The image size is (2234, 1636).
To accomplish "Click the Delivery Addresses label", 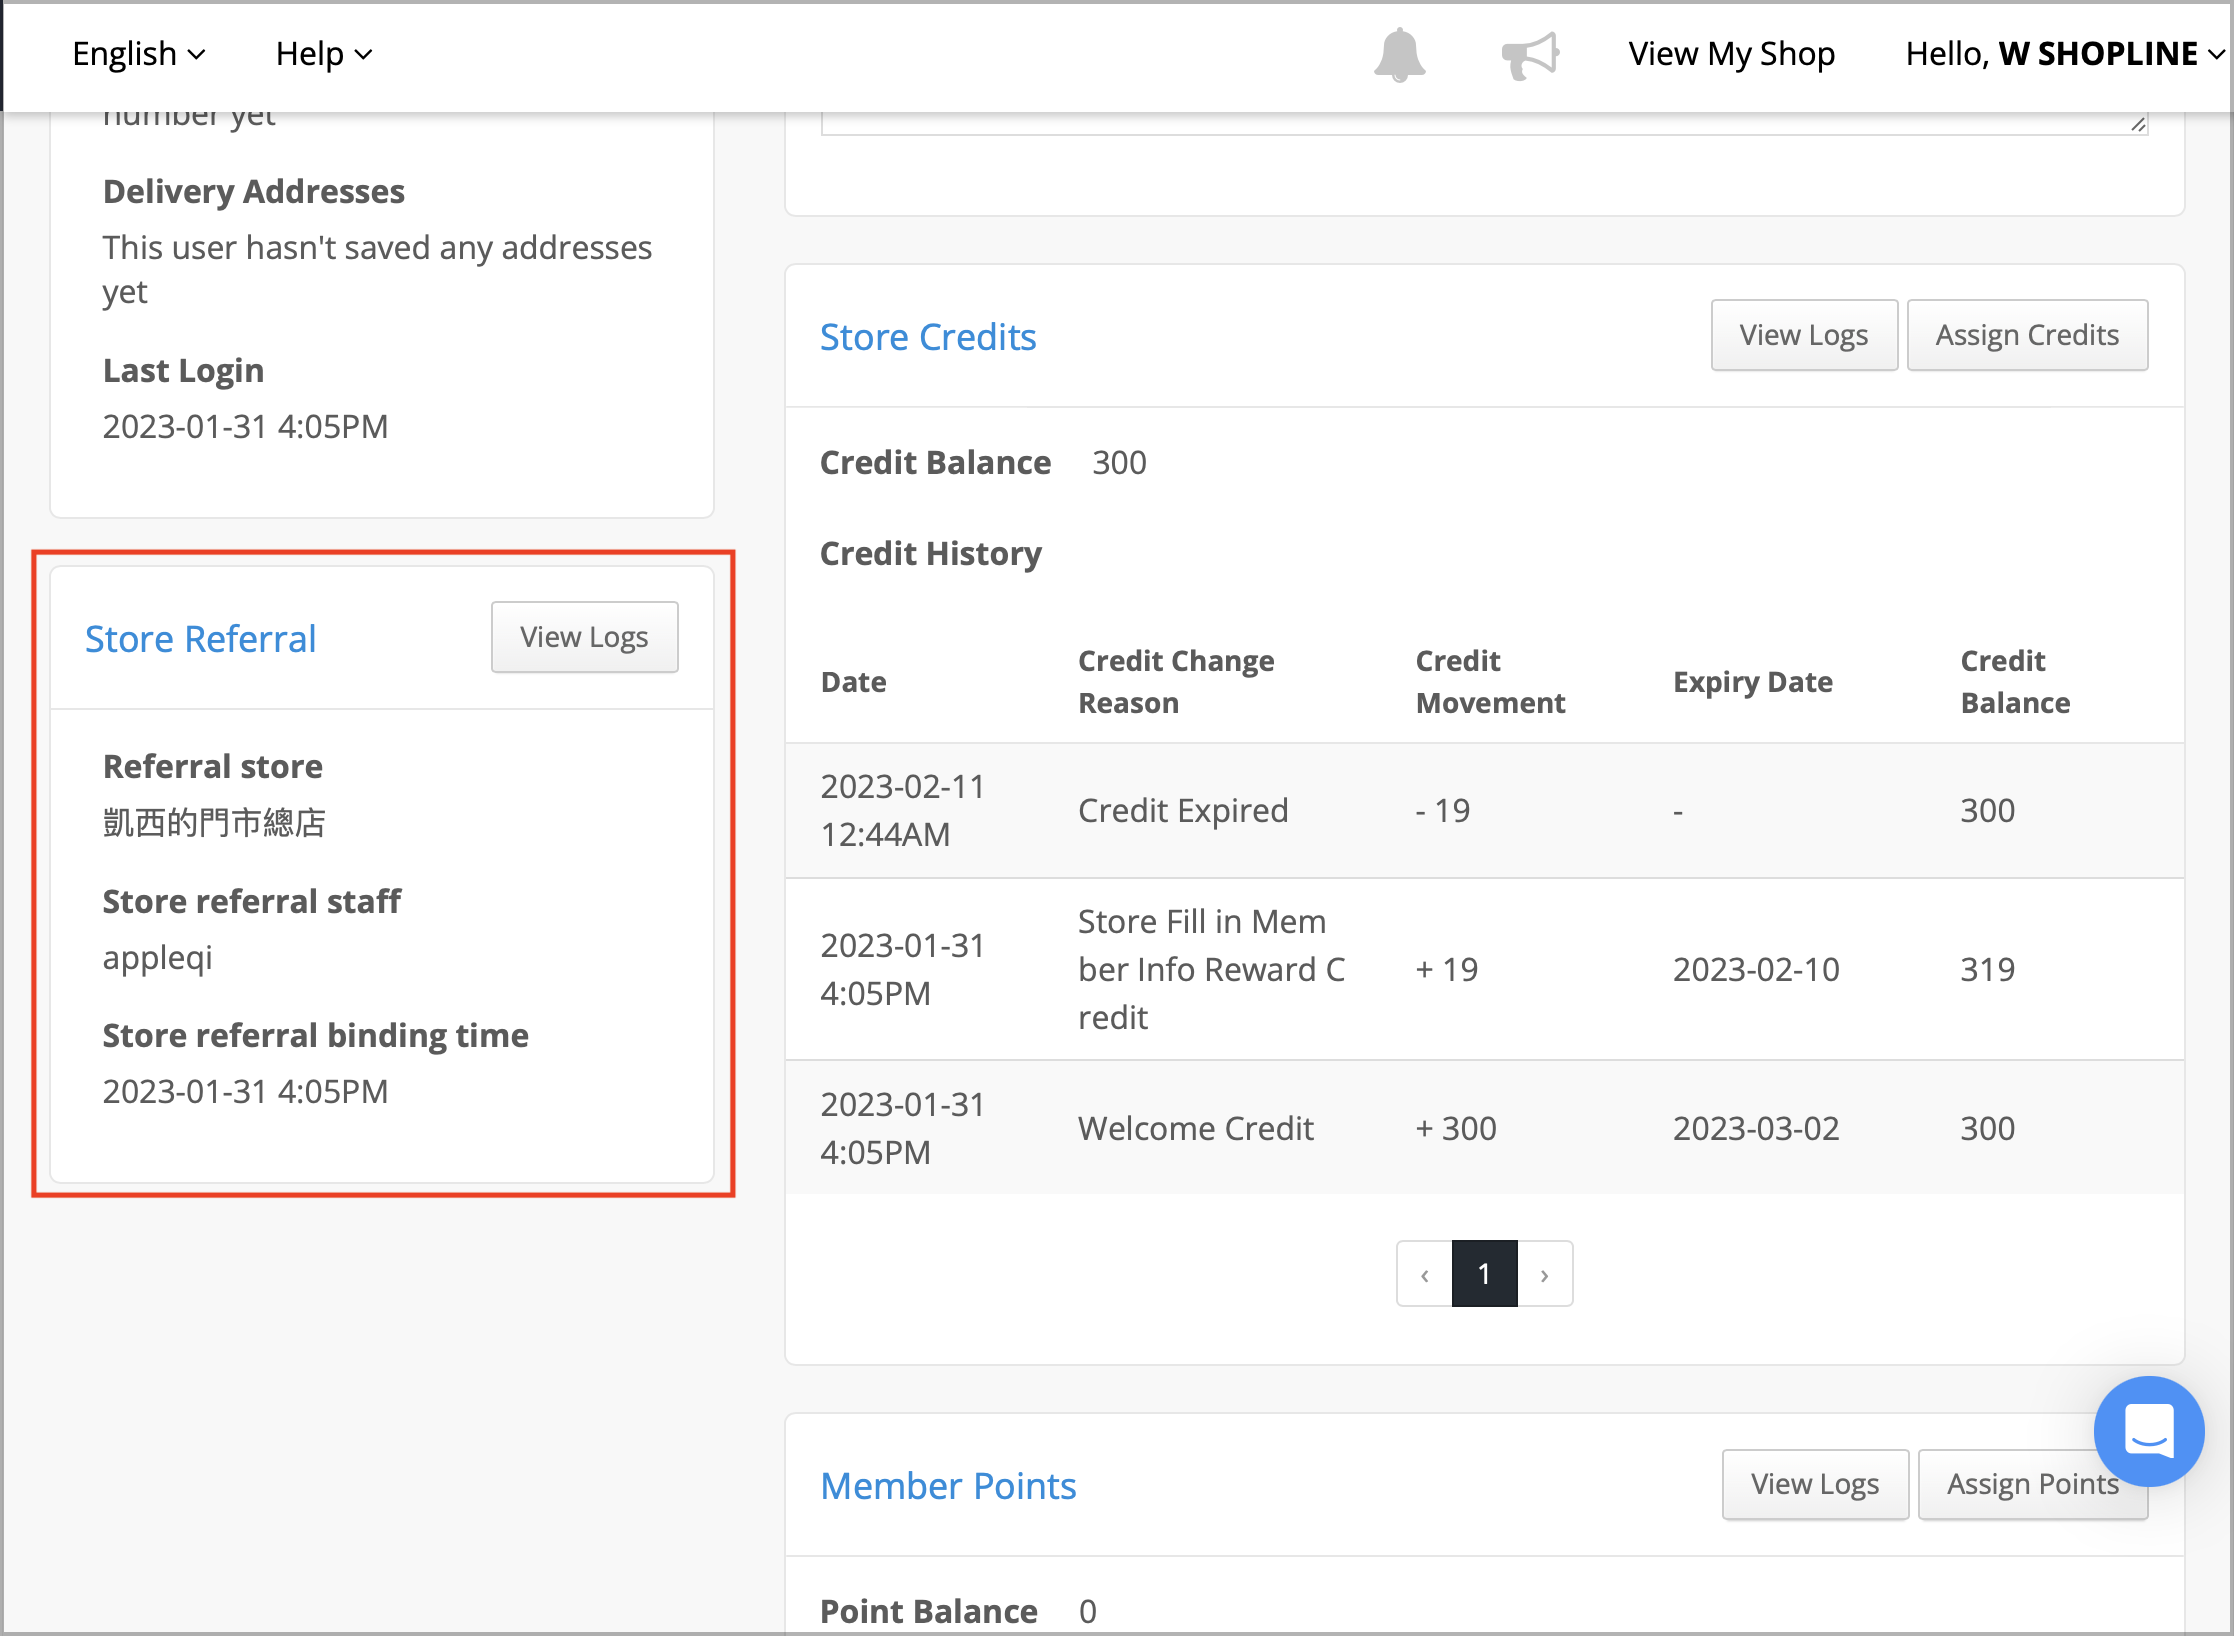I will click(254, 191).
